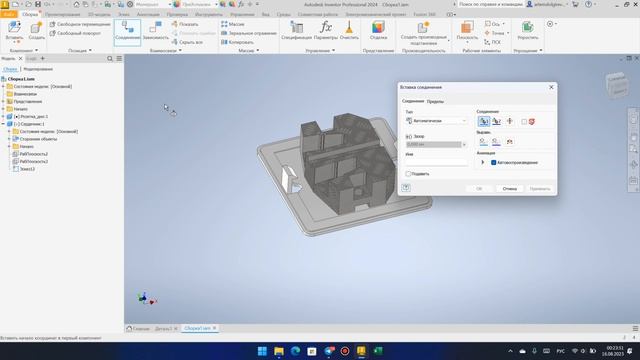Click the help button in dialog corner
The width and height of the screenshot is (640, 360).
406,188
